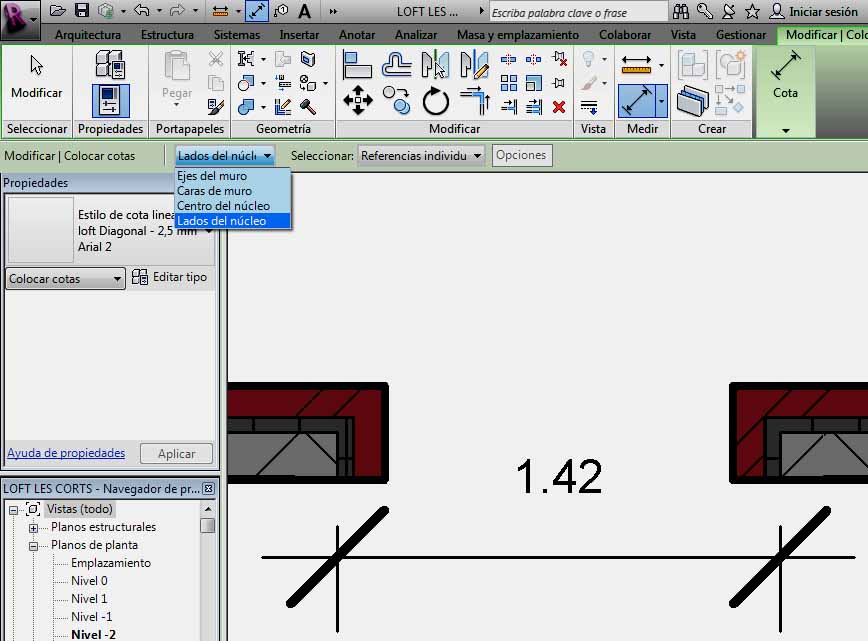Click the Copy tool icon
Viewport: 868px width, 641px height.
coord(396,99)
